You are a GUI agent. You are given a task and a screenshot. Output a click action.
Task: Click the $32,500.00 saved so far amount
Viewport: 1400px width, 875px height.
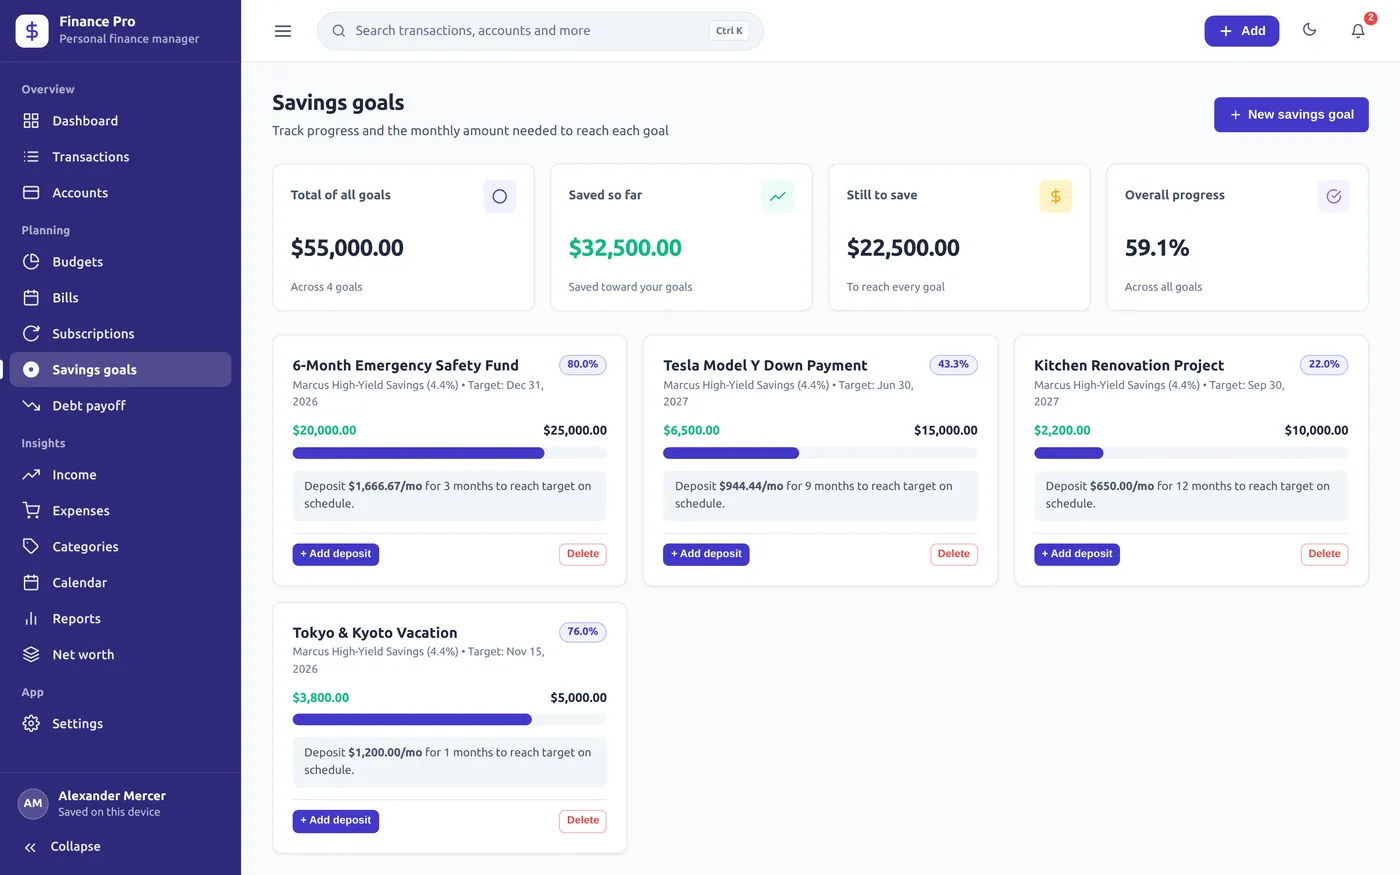[625, 248]
